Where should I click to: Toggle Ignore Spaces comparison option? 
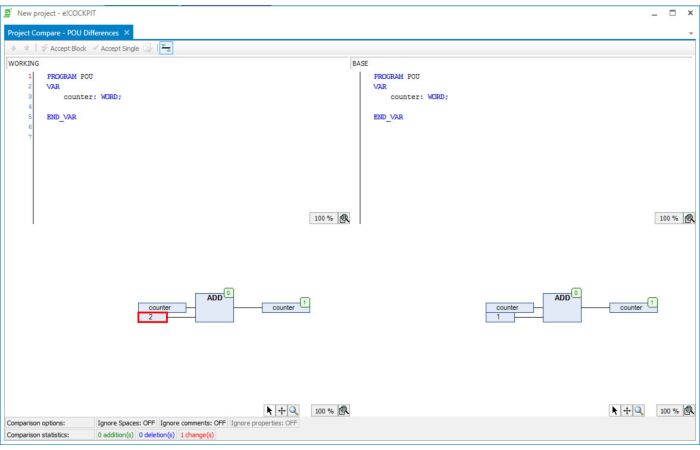pos(124,423)
